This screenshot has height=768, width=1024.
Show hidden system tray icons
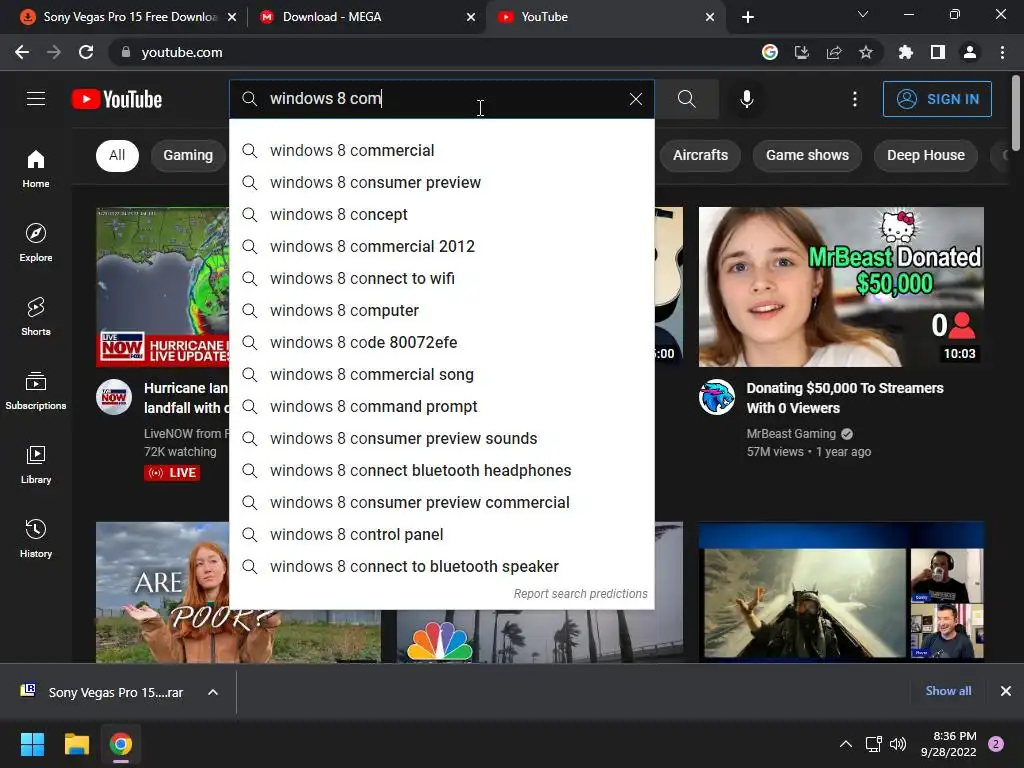click(846, 744)
